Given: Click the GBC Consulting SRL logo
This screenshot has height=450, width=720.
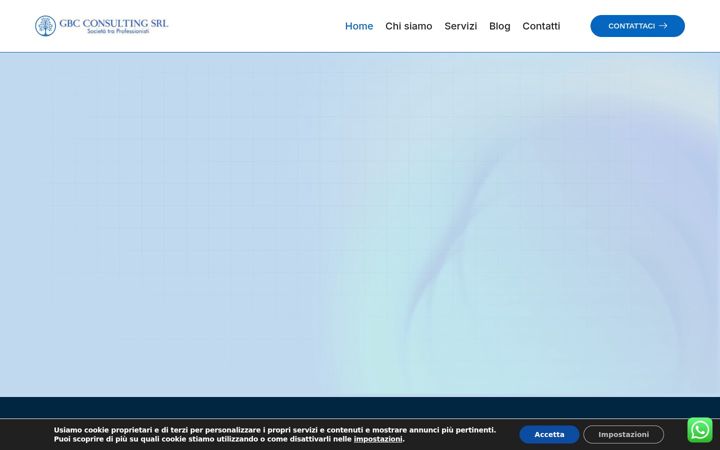Looking at the screenshot, I should coord(101,26).
